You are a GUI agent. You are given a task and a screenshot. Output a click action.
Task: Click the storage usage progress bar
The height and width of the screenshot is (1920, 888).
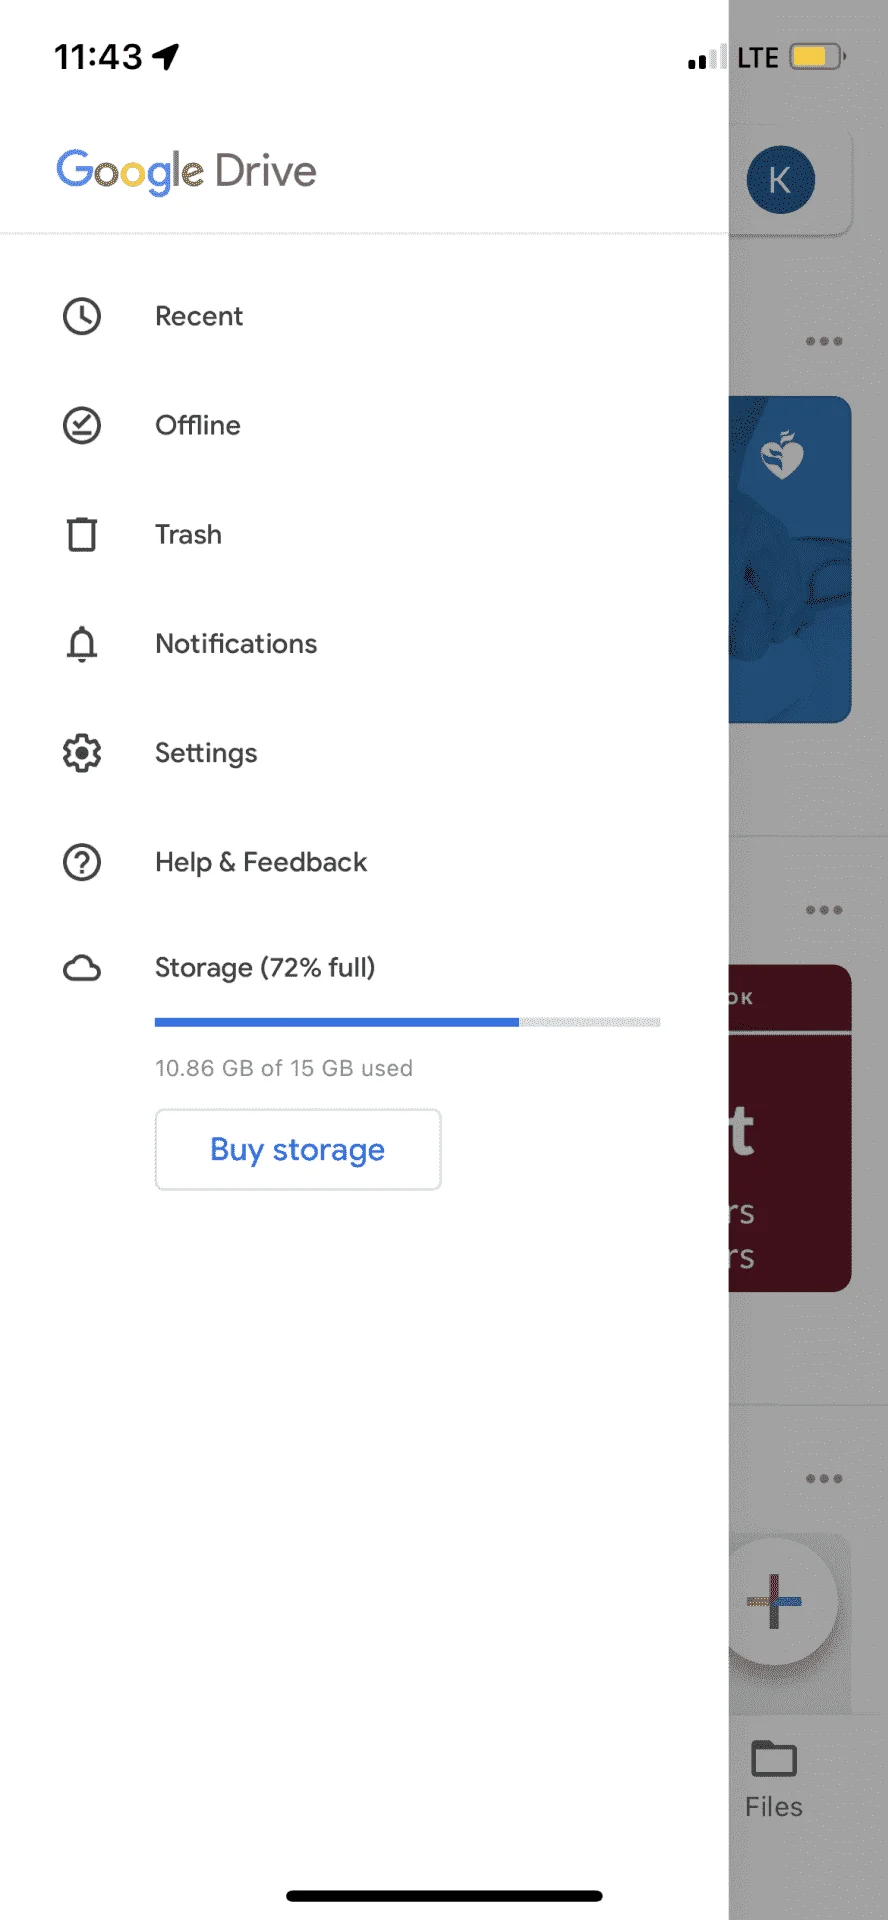click(x=407, y=1022)
